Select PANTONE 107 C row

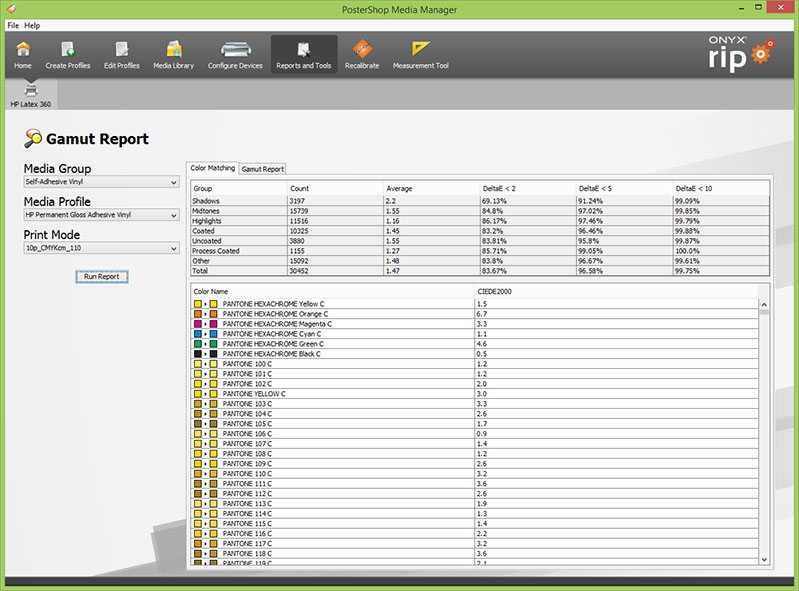click(x=475, y=444)
